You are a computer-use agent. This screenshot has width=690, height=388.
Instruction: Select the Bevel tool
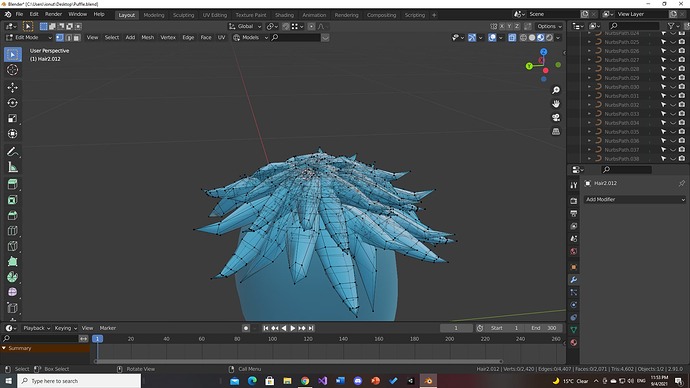click(x=12, y=216)
